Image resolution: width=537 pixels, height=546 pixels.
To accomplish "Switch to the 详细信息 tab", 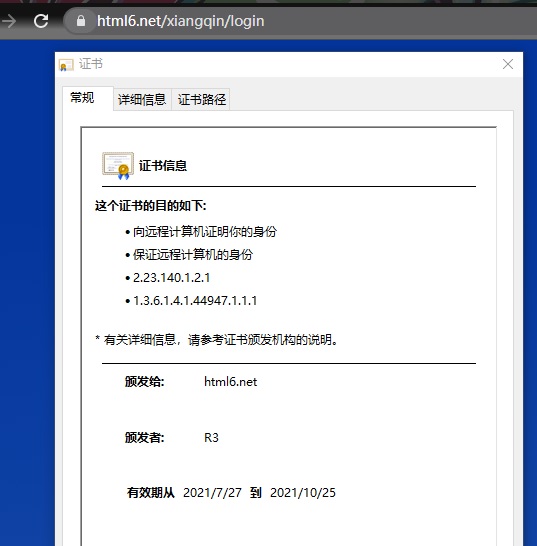I will [x=142, y=100].
